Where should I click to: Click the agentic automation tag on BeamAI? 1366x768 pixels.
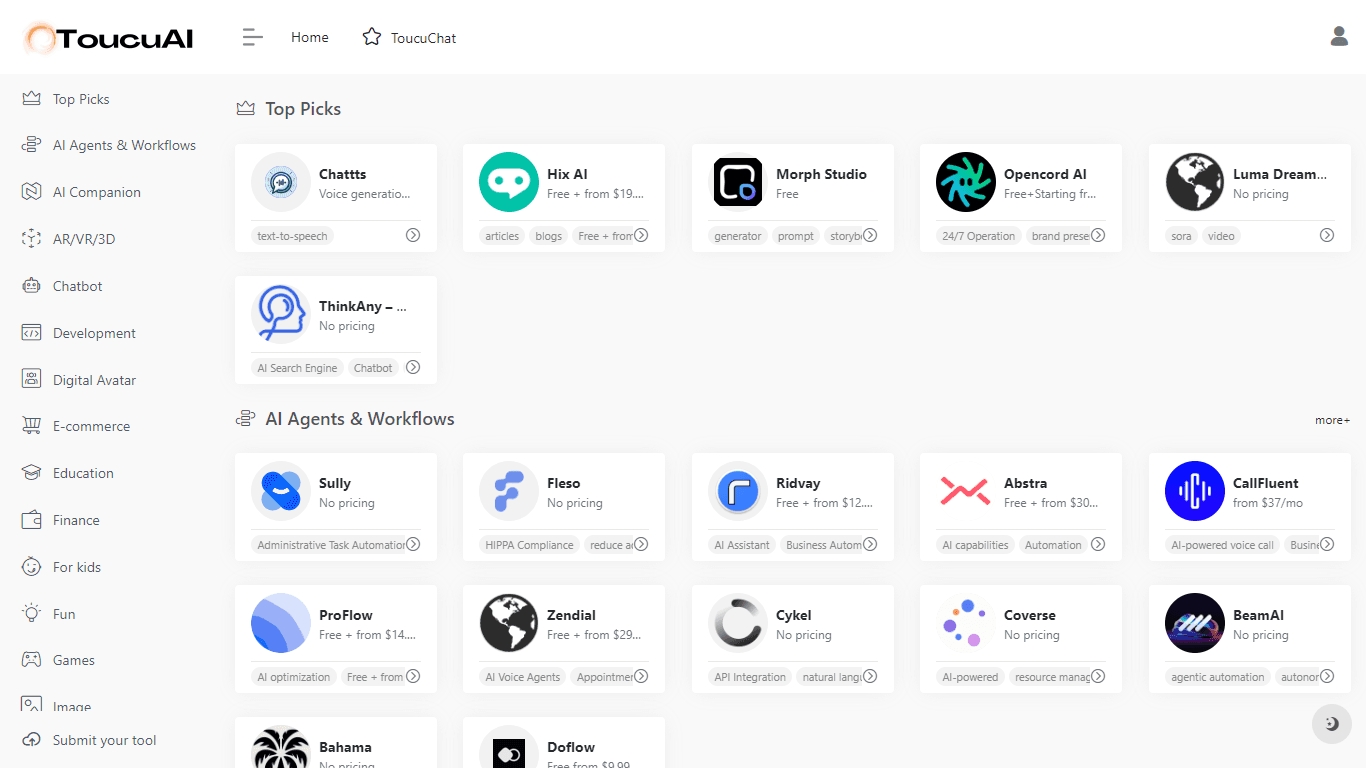[x=1218, y=677]
